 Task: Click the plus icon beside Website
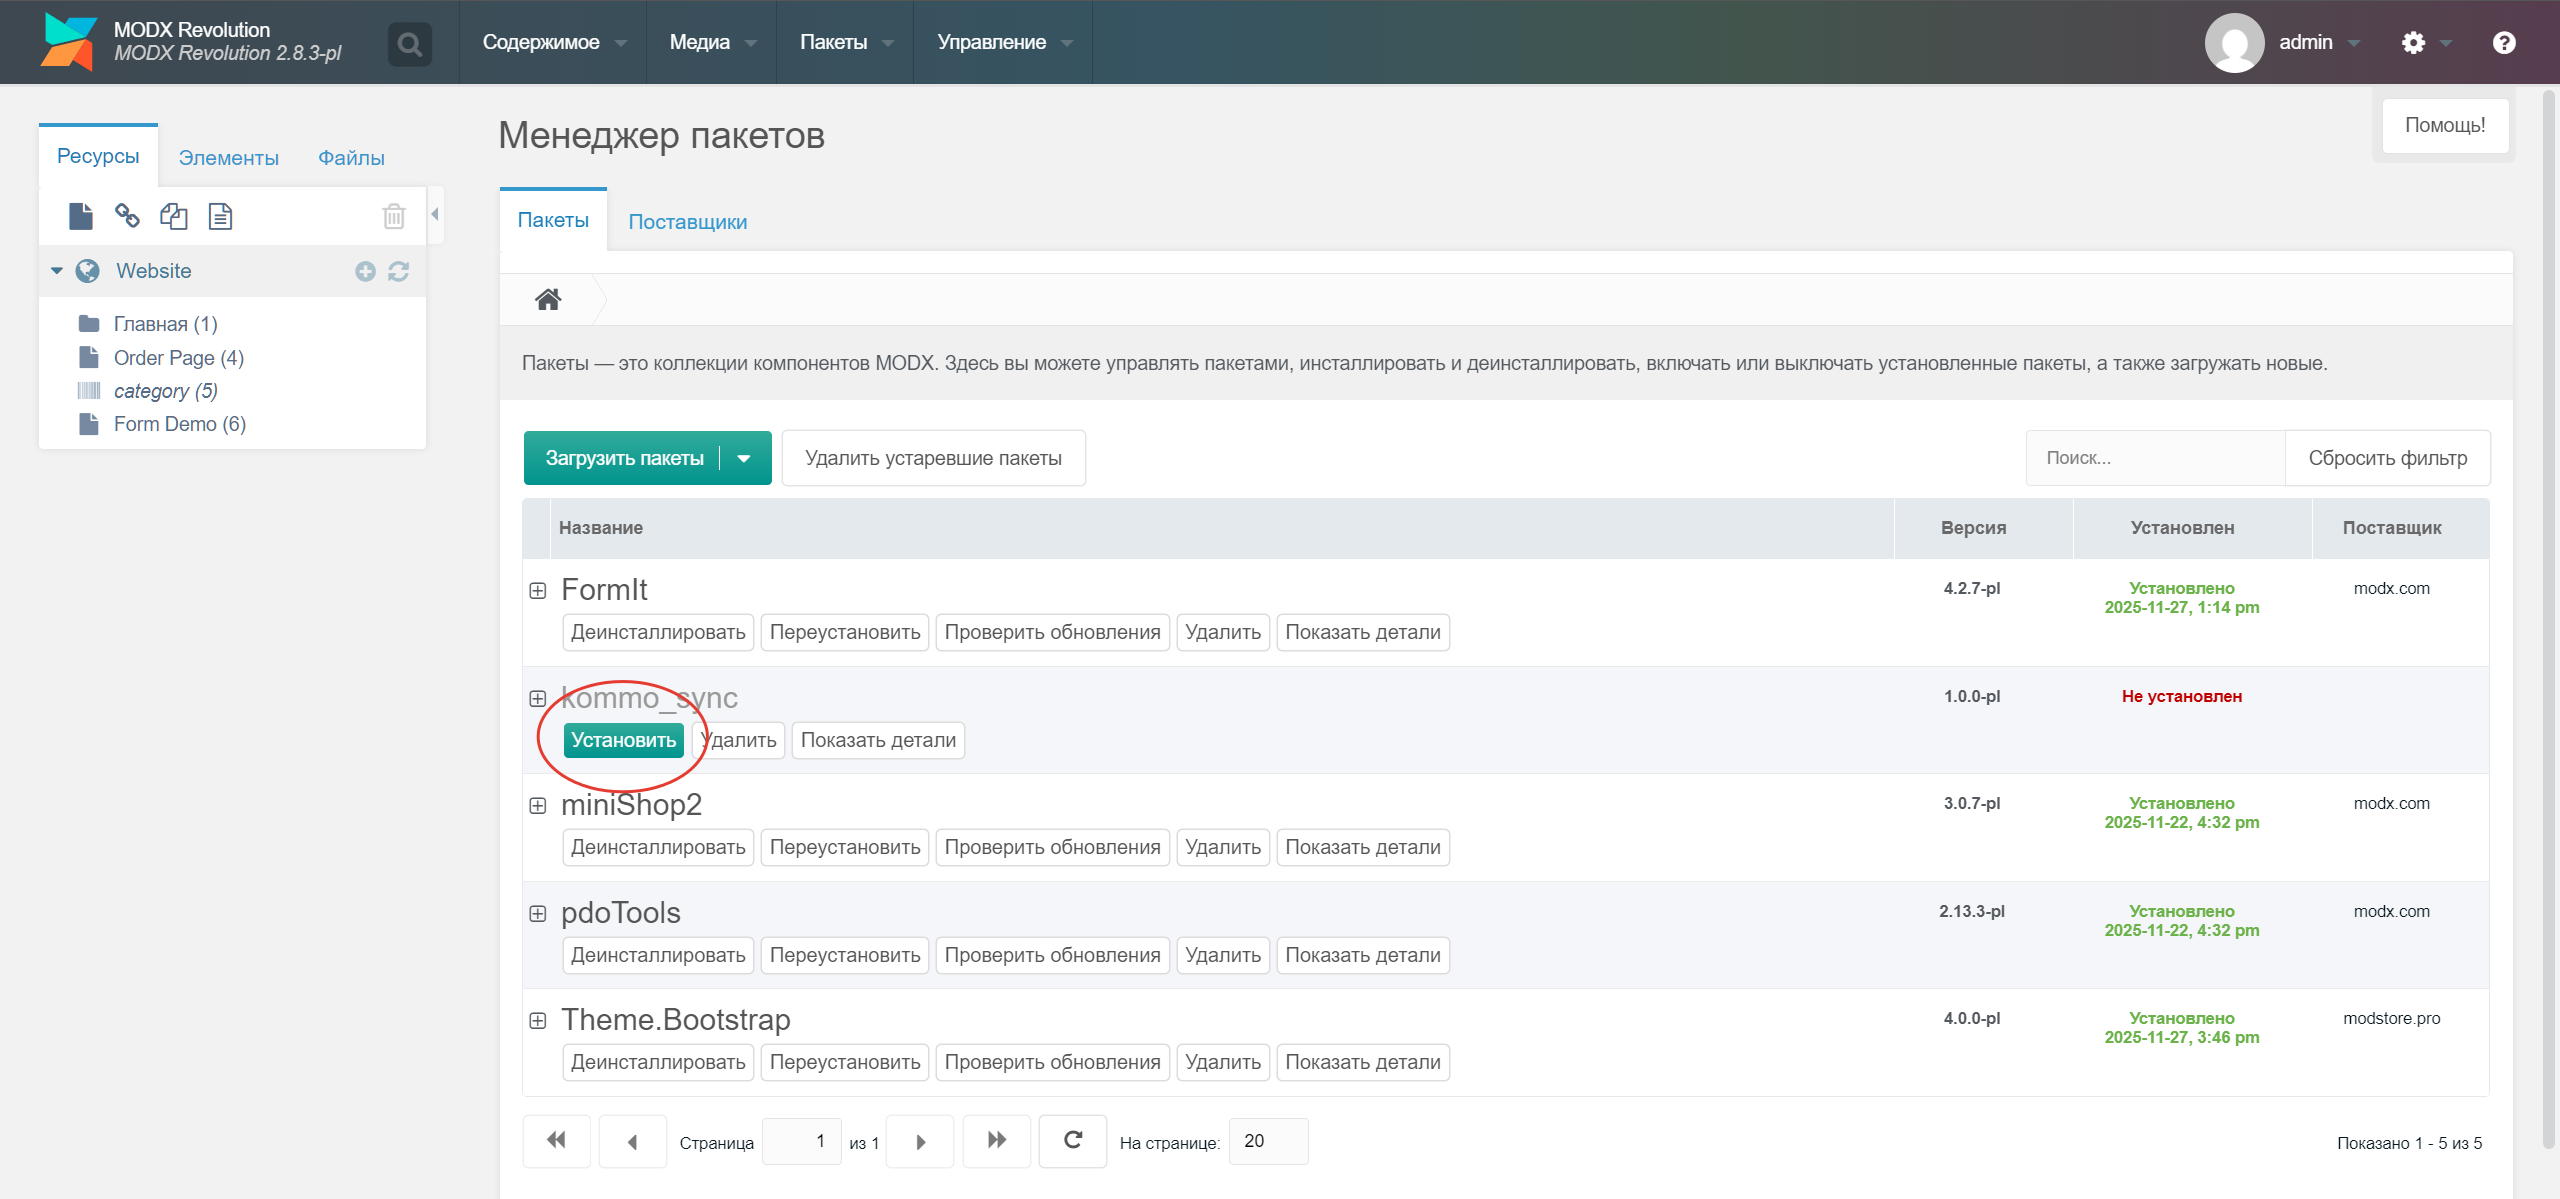365,271
